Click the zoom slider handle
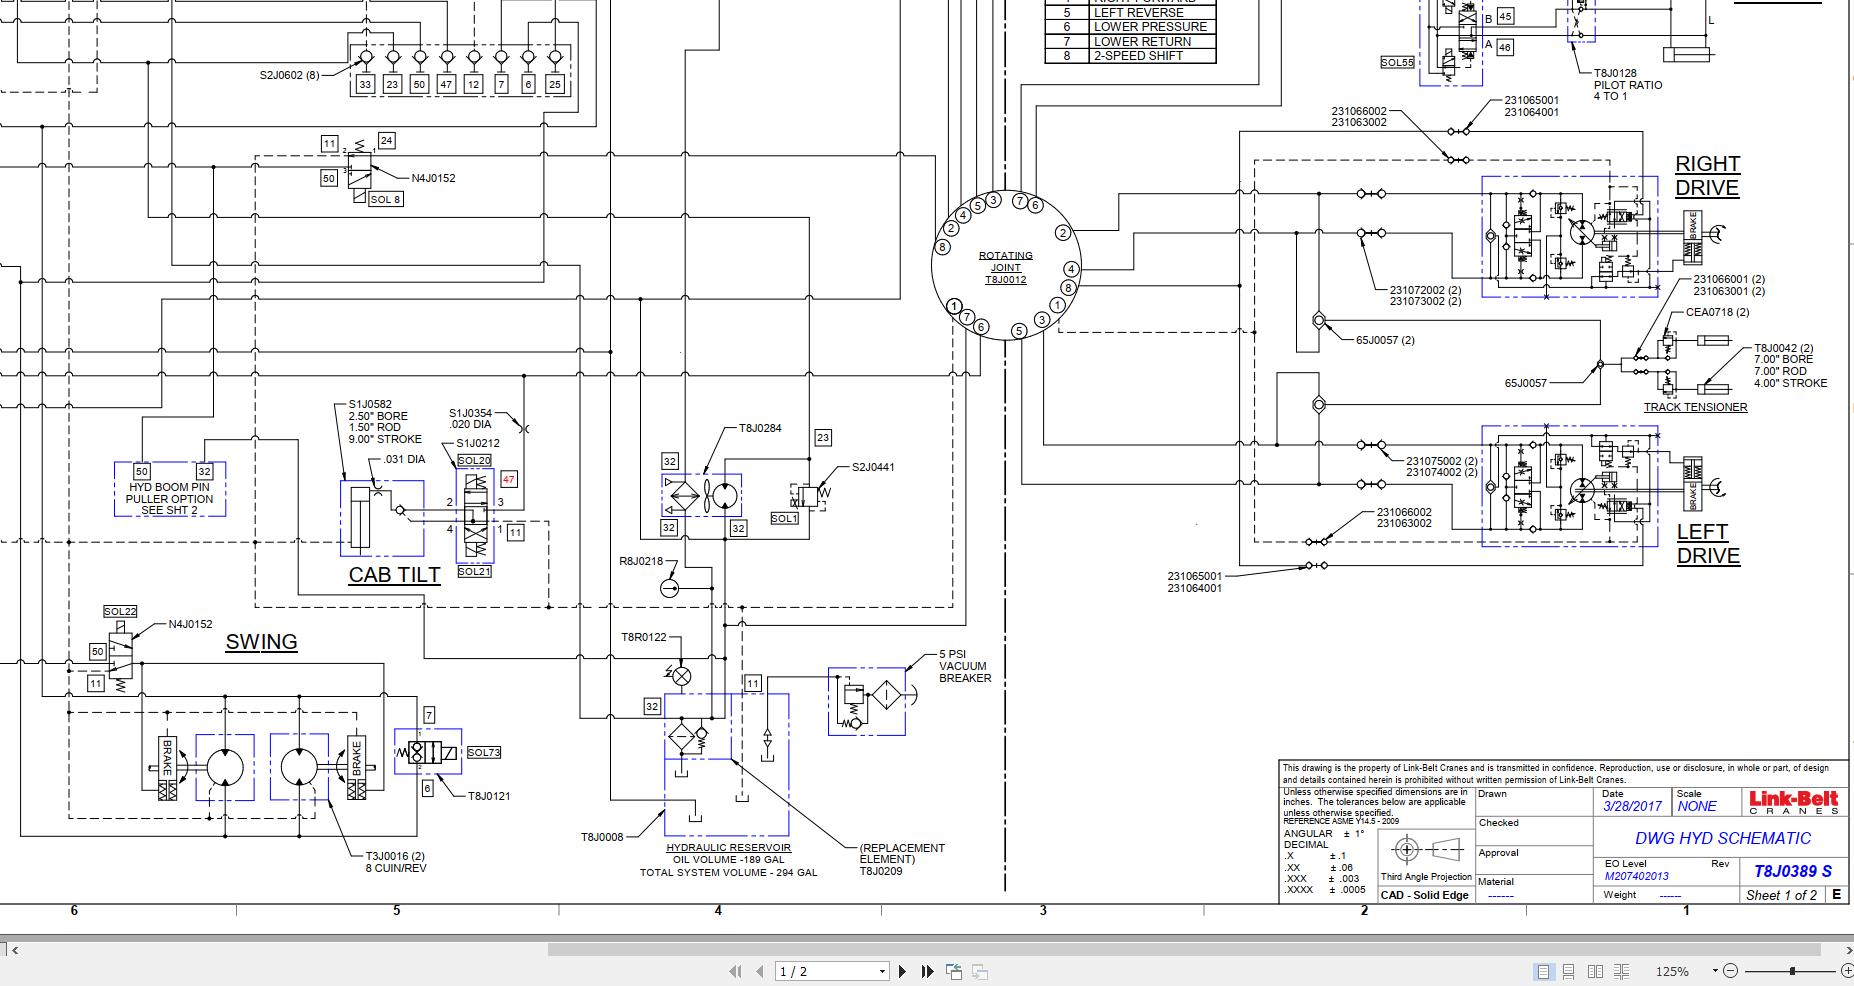Screen dimensions: 1854x986 coord(1792,971)
